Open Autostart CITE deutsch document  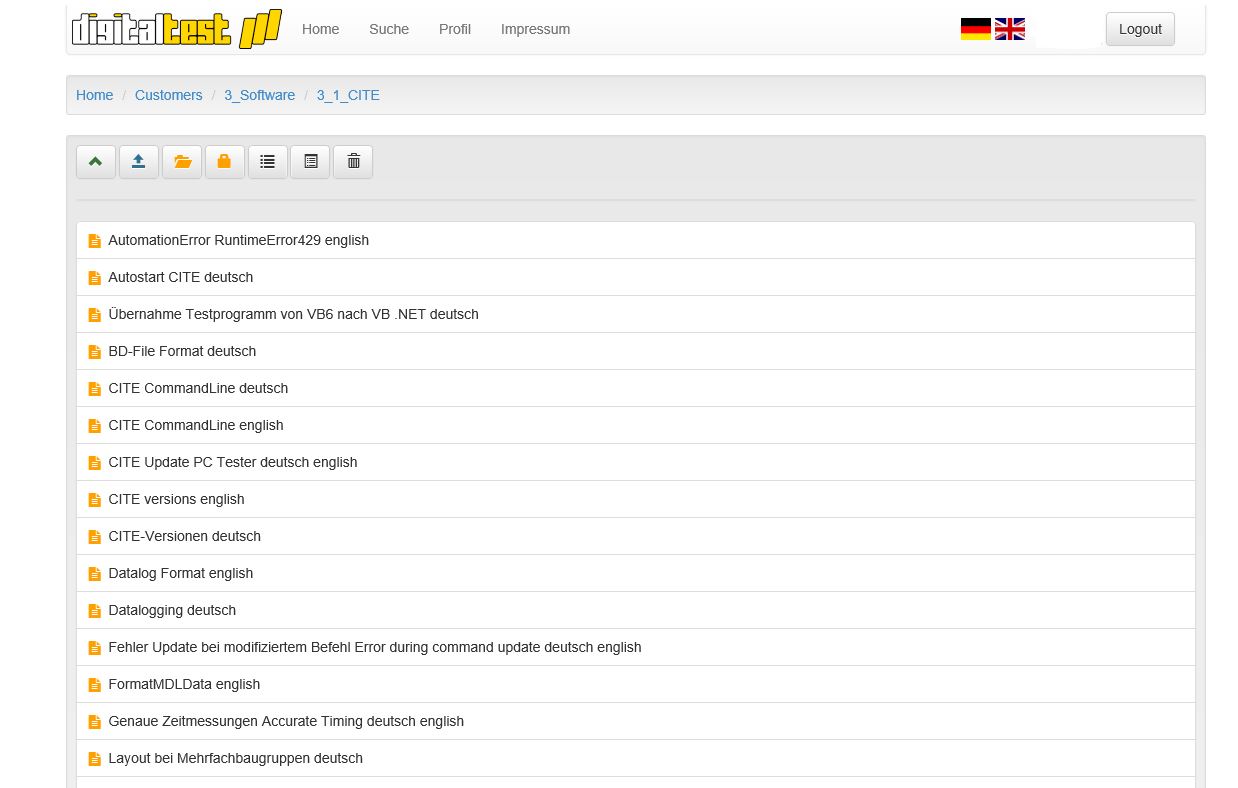(181, 277)
